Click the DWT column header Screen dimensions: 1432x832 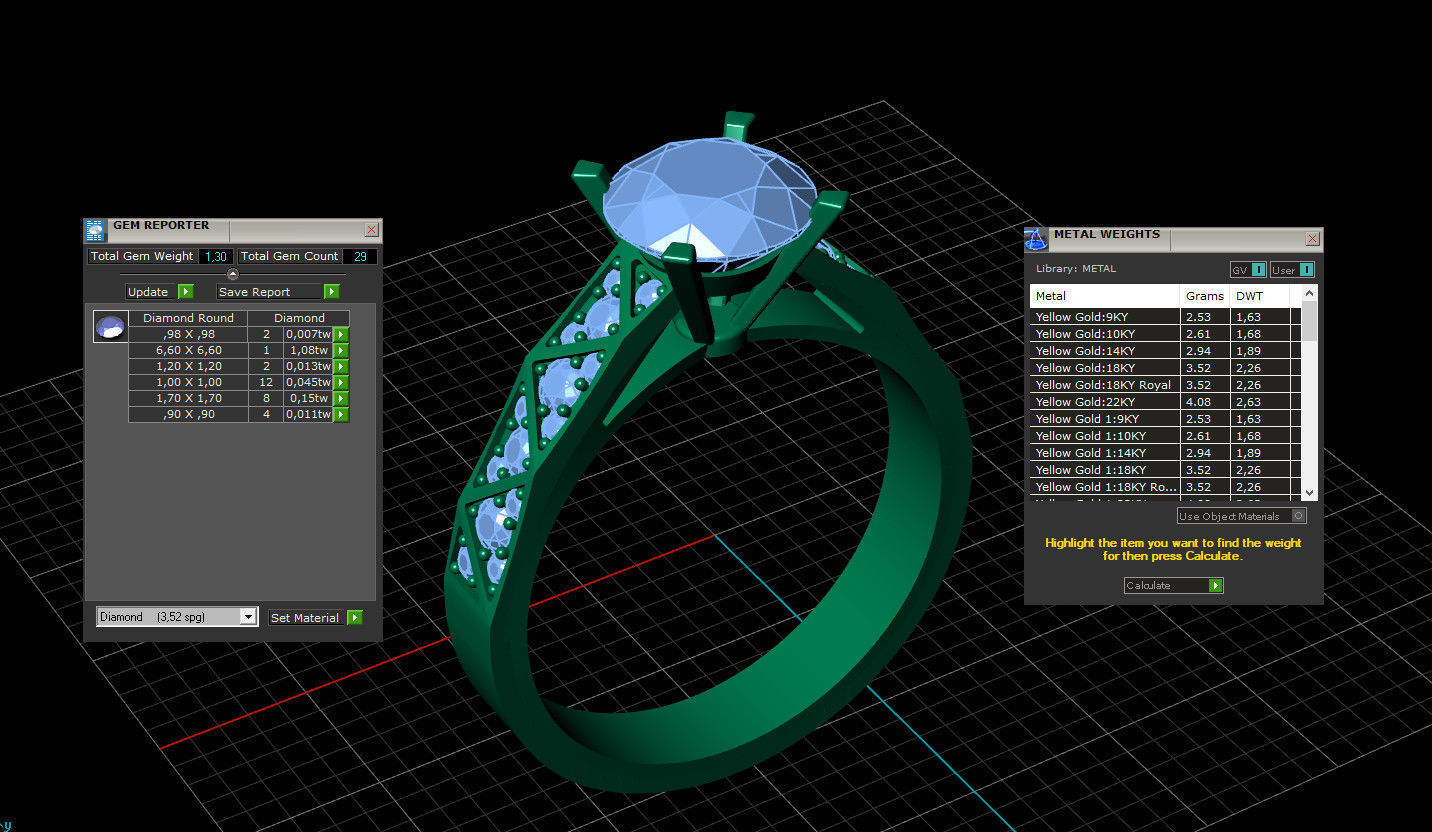click(x=1260, y=296)
